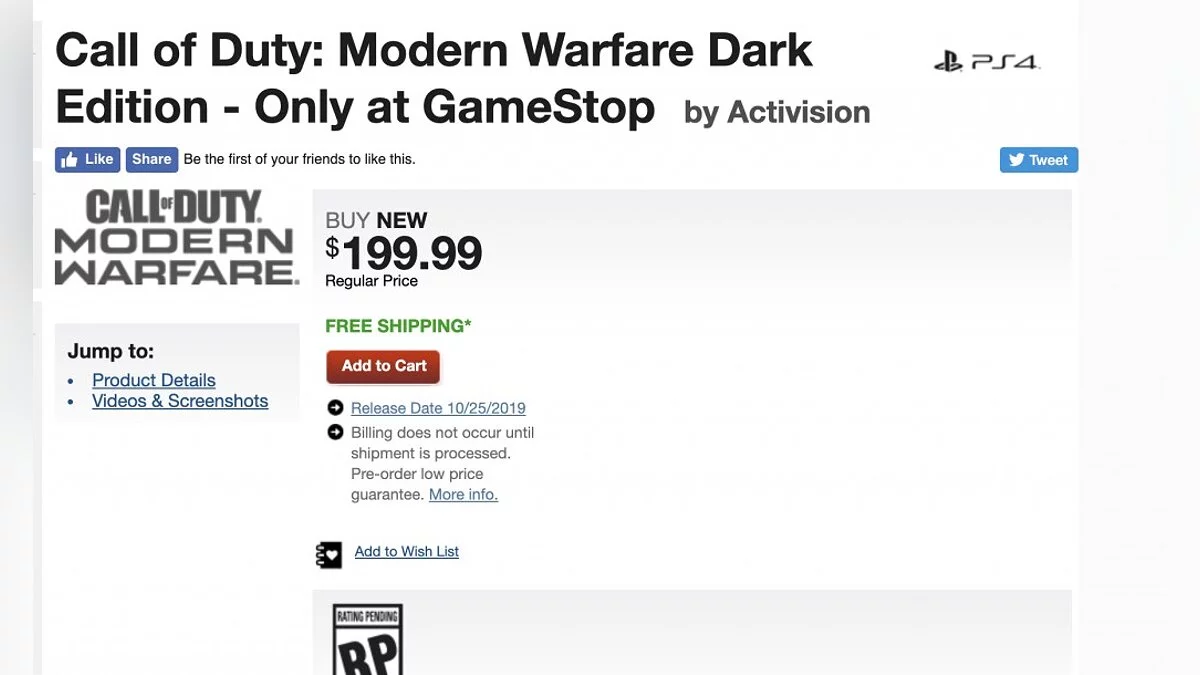Viewport: 1200px width, 675px height.
Task: Click the "Be the first of your friends" text
Action: [299, 159]
